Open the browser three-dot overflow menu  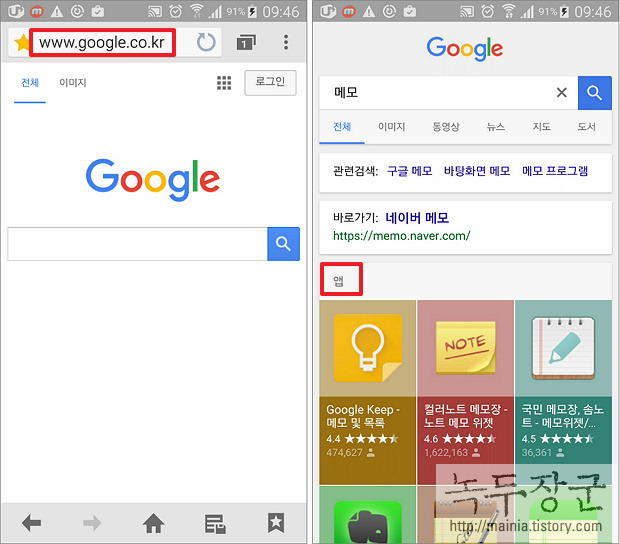286,42
